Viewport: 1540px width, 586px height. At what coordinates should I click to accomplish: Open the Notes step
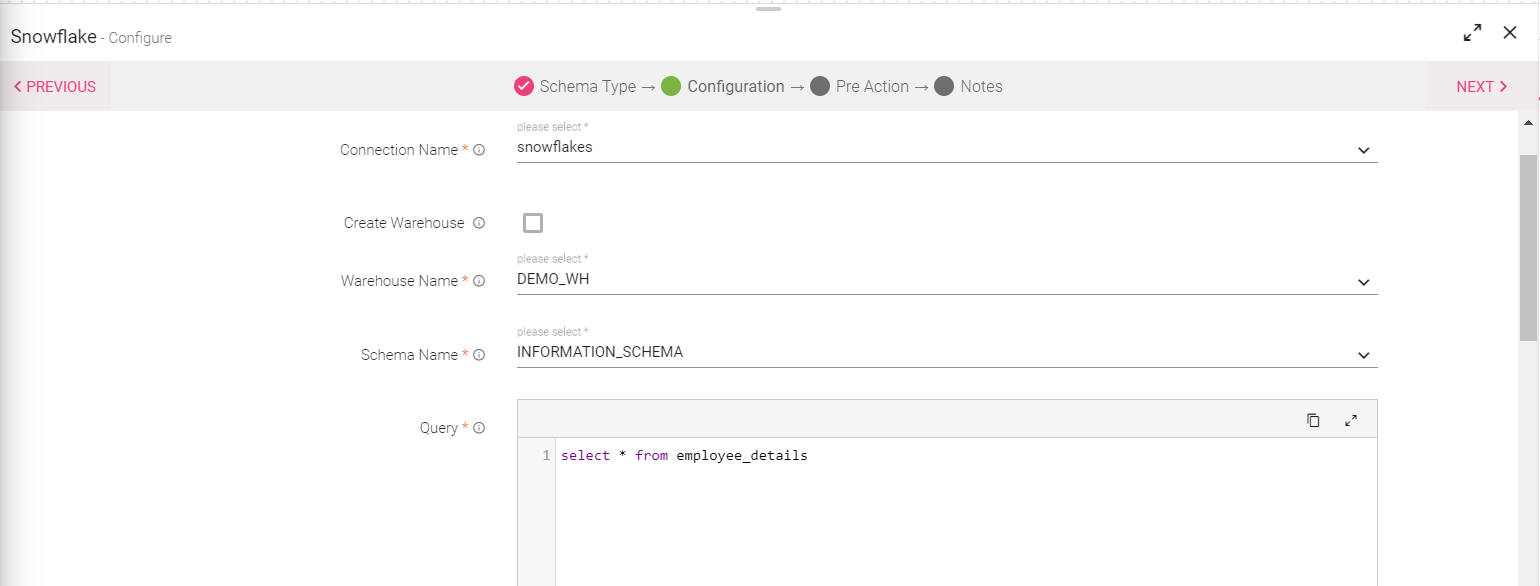pos(969,86)
